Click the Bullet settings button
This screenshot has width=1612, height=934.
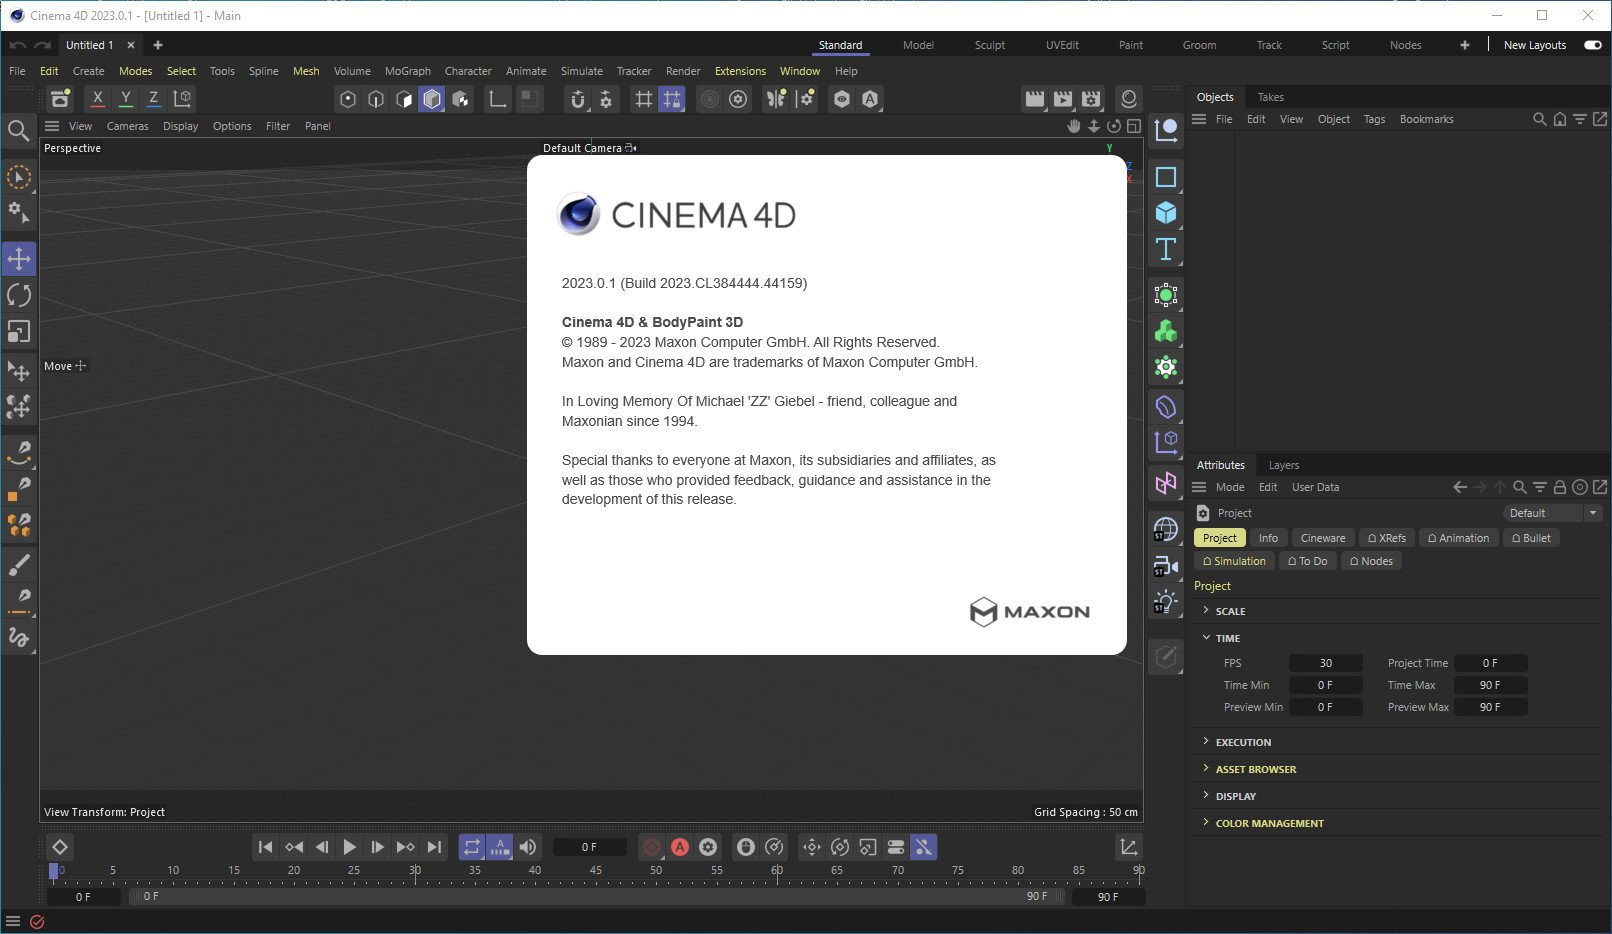[x=1531, y=538]
